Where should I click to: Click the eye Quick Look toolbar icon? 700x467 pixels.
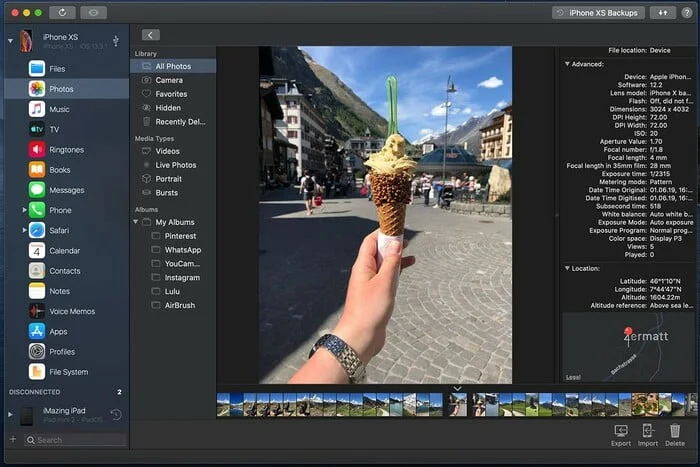coord(93,13)
